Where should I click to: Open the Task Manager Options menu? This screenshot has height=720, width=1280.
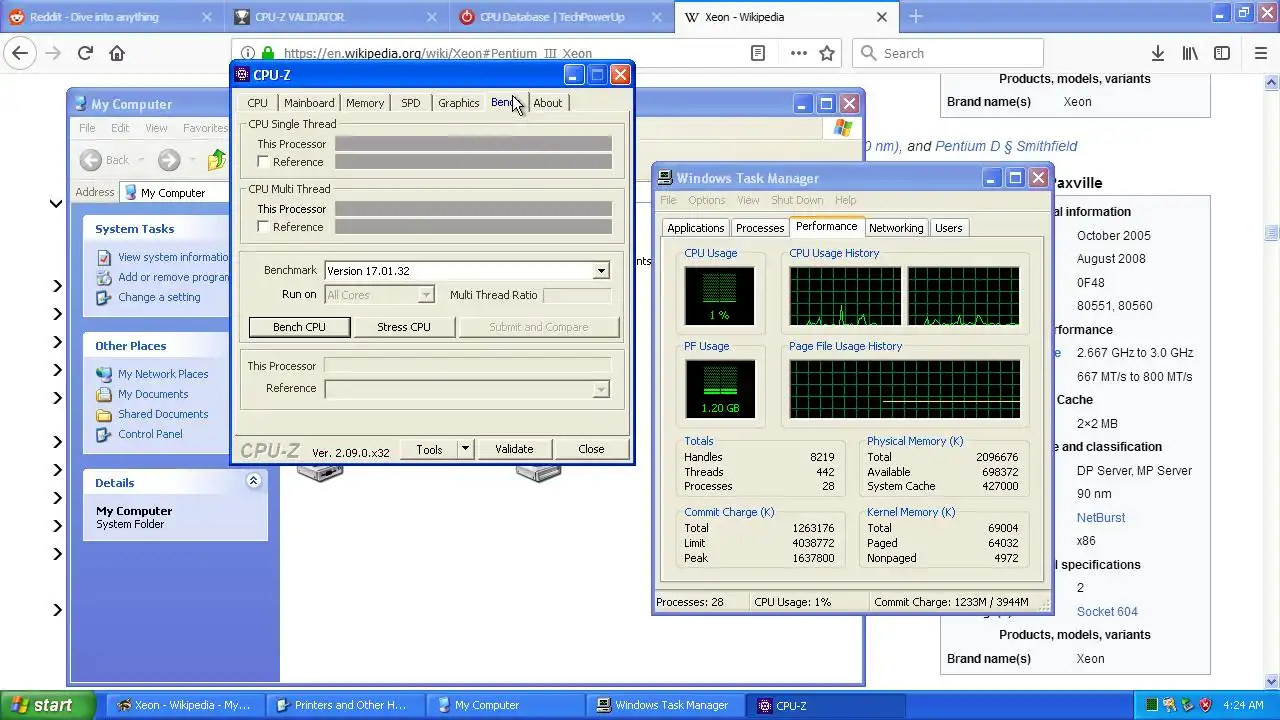706,200
